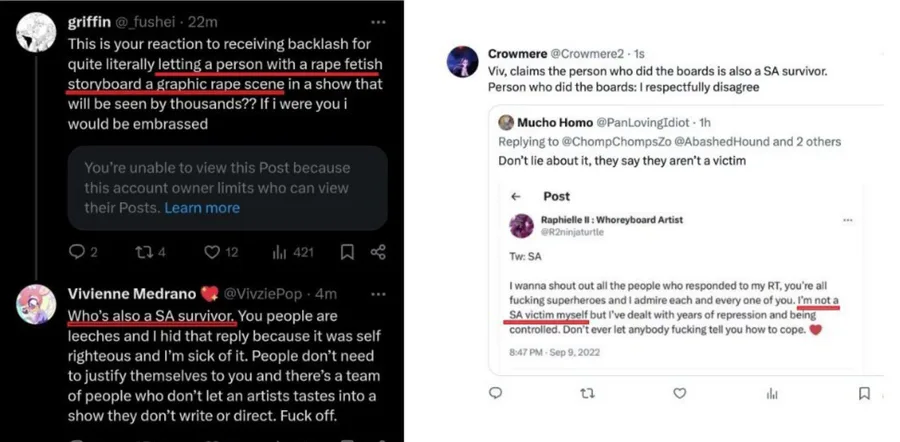Click Raphielle II's profile avatar
900x442 pixels.
click(x=521, y=226)
